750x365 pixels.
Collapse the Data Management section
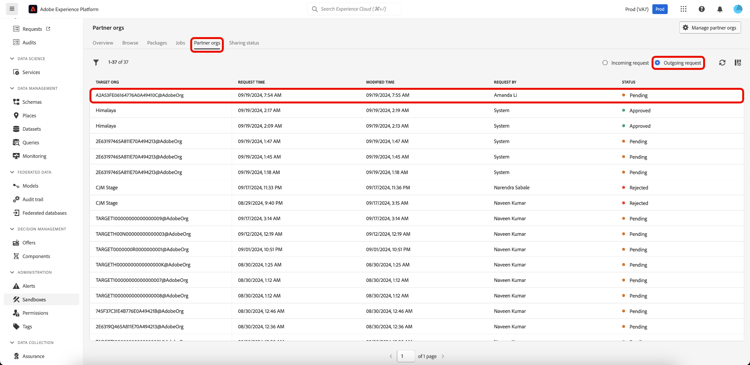pyautogui.click(x=12, y=88)
